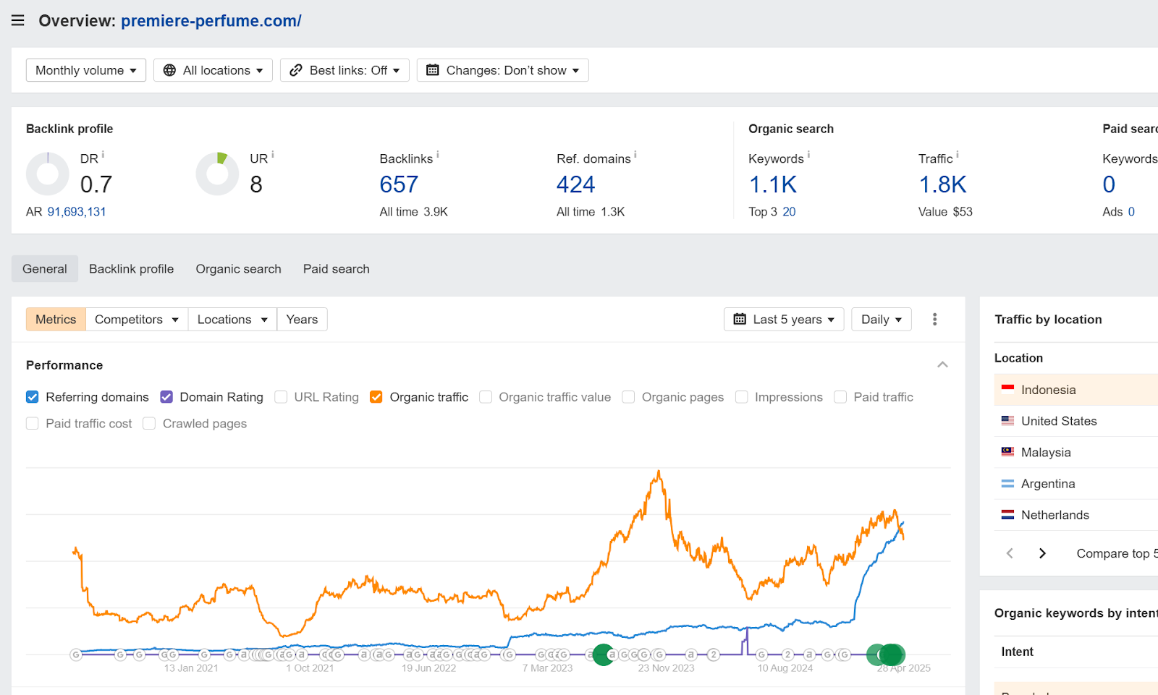The width and height of the screenshot is (1158, 695).
Task: Open the AR value 91,693,131
Action: pos(77,212)
